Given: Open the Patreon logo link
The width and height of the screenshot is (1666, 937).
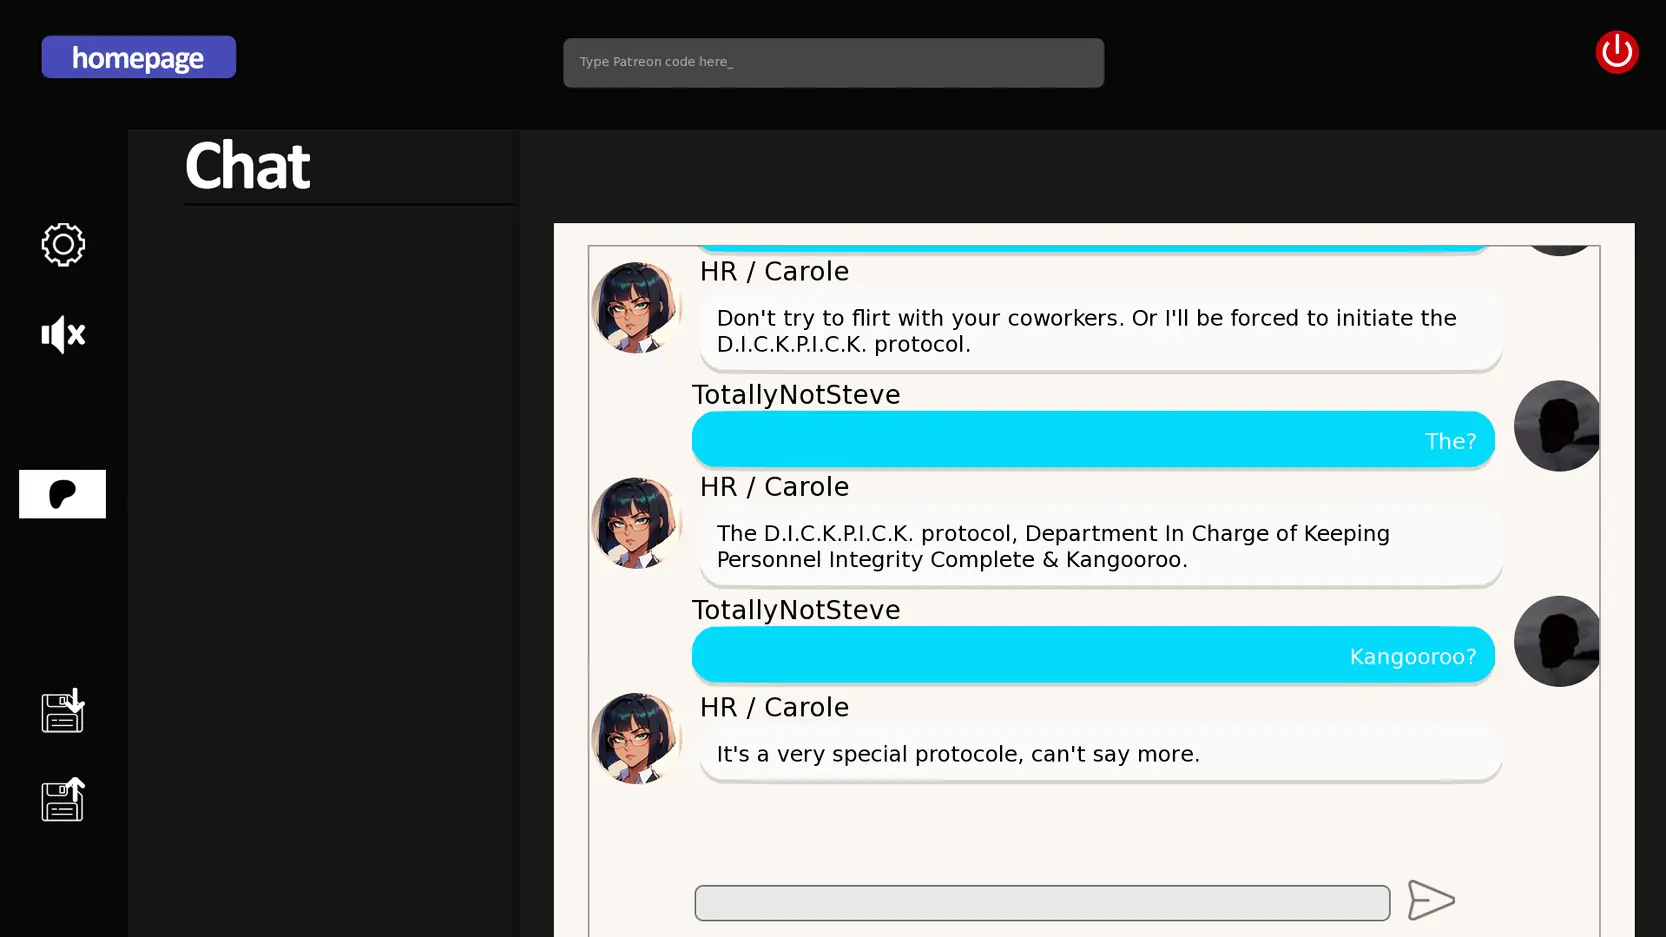Looking at the screenshot, I should point(62,494).
